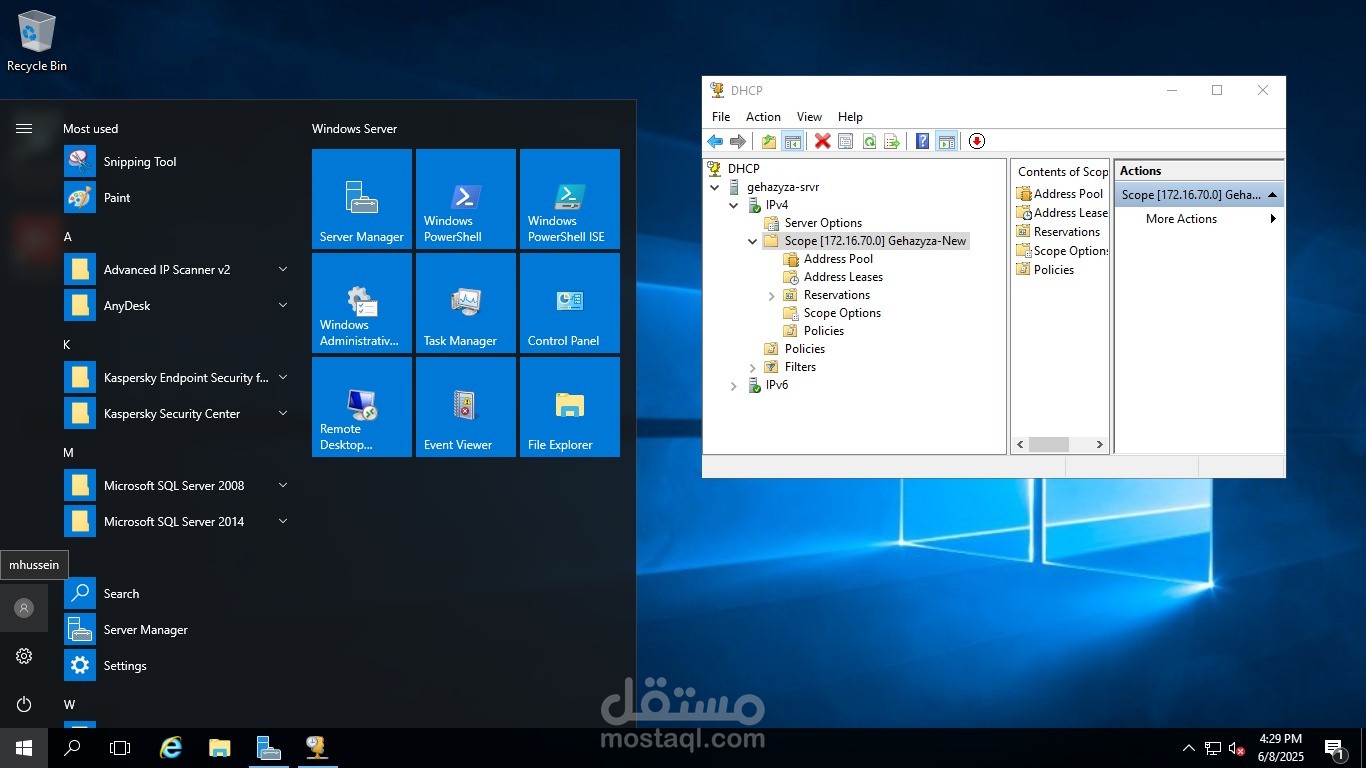Click the Task View taskbar icon

120,747
